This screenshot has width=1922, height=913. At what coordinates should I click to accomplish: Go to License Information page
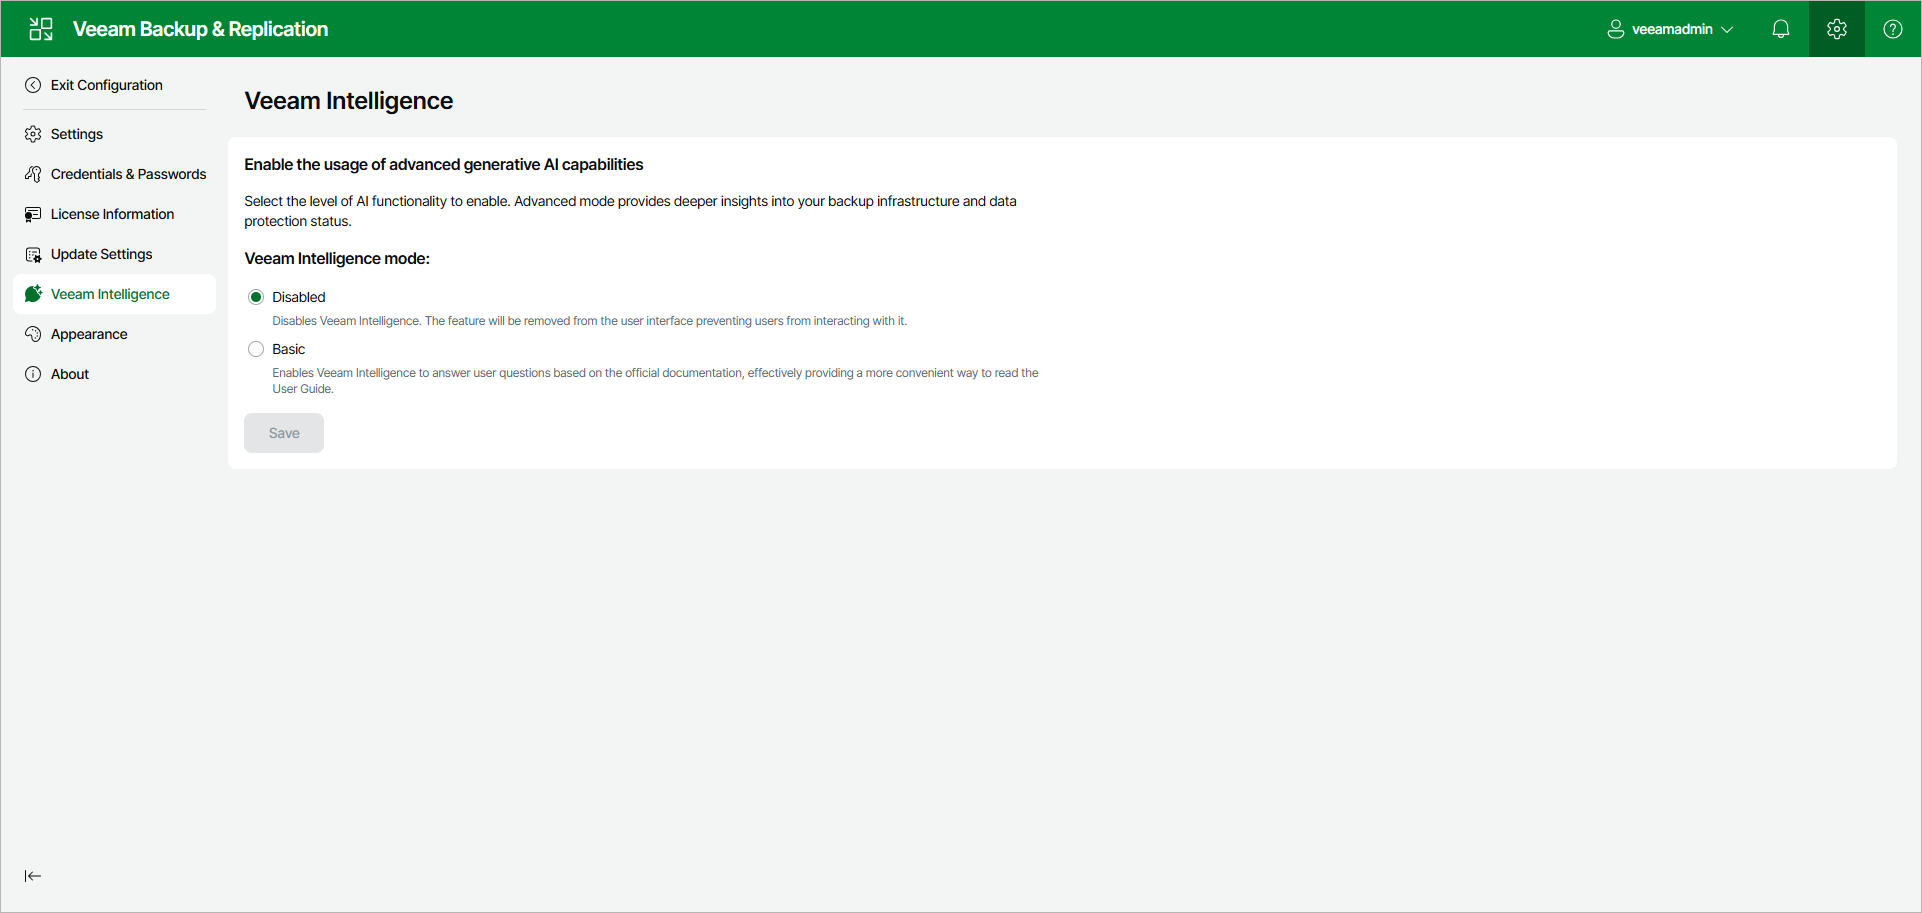(114, 214)
